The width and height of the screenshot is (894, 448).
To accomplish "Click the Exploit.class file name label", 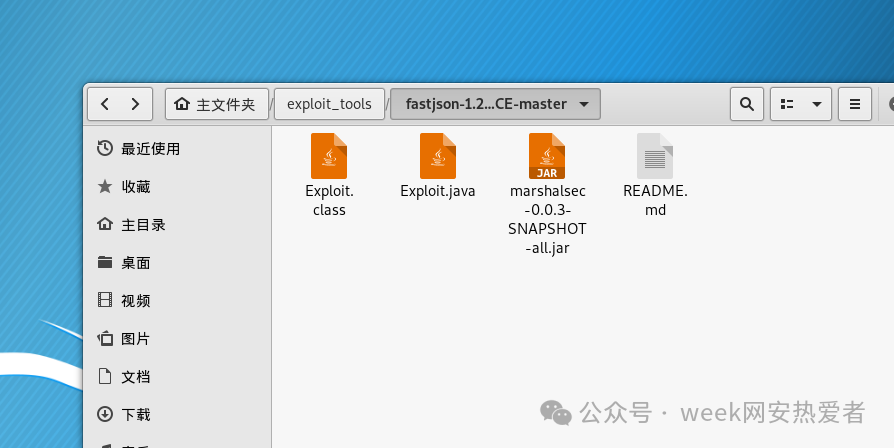I will (329, 201).
